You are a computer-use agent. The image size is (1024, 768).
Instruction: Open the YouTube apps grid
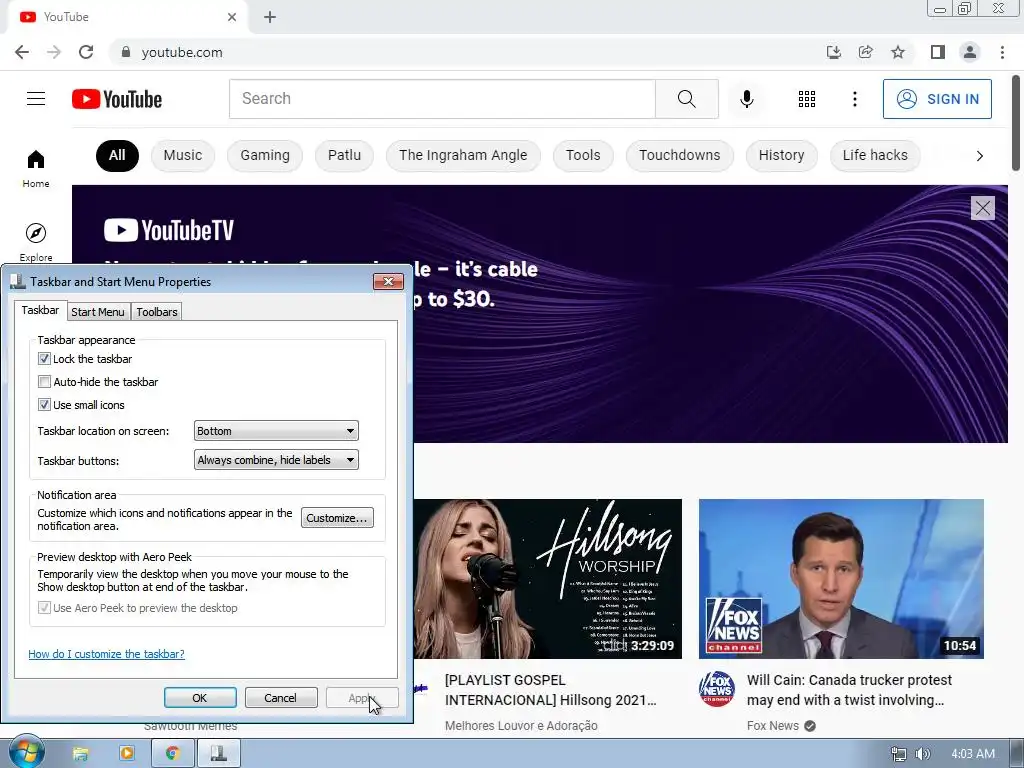click(807, 99)
